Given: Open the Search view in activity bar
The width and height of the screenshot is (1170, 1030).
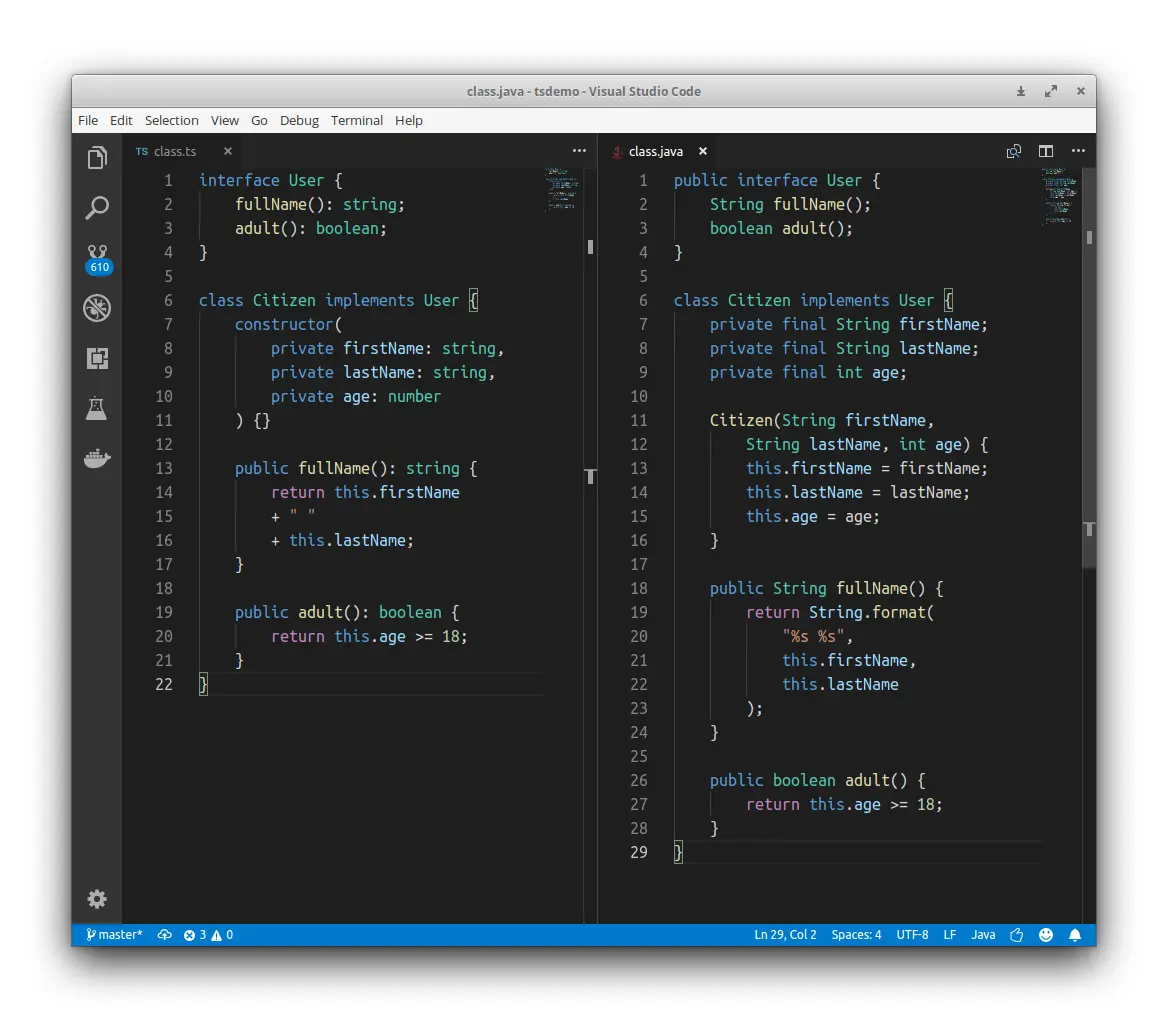Looking at the screenshot, I should point(97,207).
